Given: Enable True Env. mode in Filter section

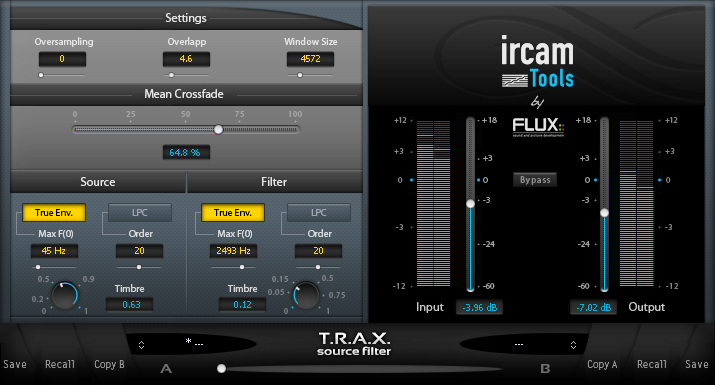Looking at the screenshot, I should 233,213.
